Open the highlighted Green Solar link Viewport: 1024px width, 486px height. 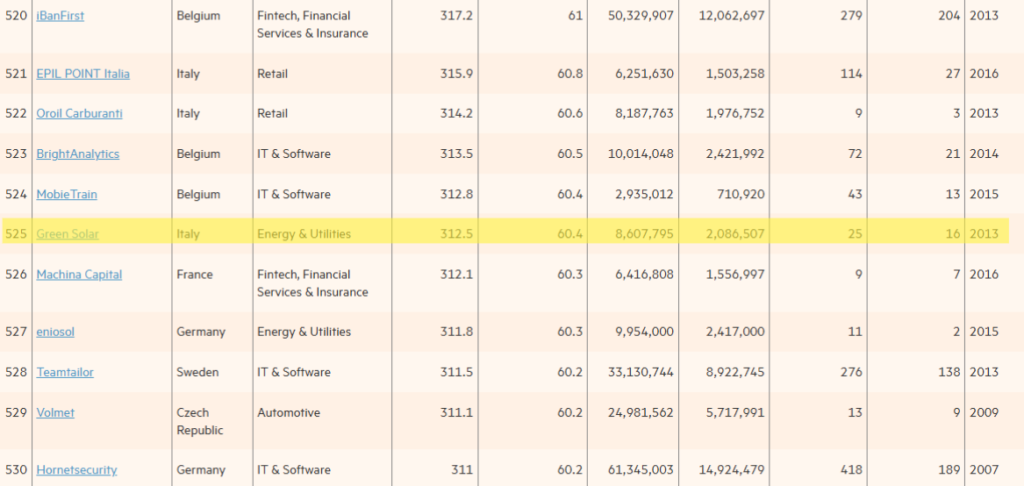pyautogui.click(x=67, y=234)
